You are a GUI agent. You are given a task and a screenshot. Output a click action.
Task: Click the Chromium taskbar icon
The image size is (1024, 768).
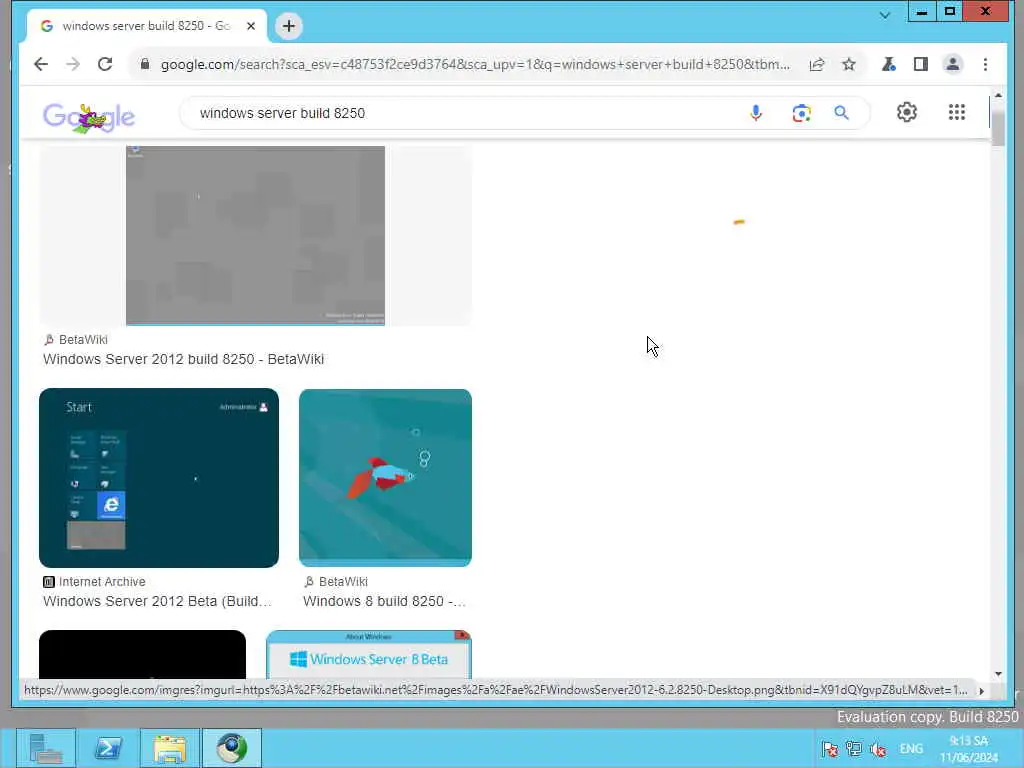tap(231, 748)
